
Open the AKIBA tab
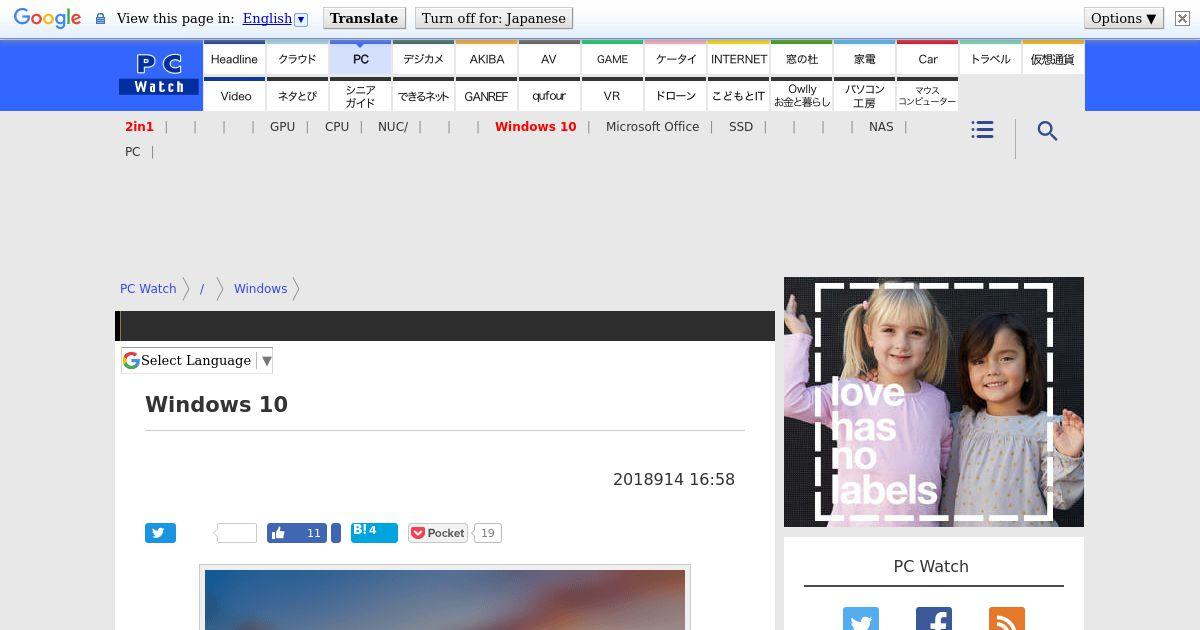[486, 59]
